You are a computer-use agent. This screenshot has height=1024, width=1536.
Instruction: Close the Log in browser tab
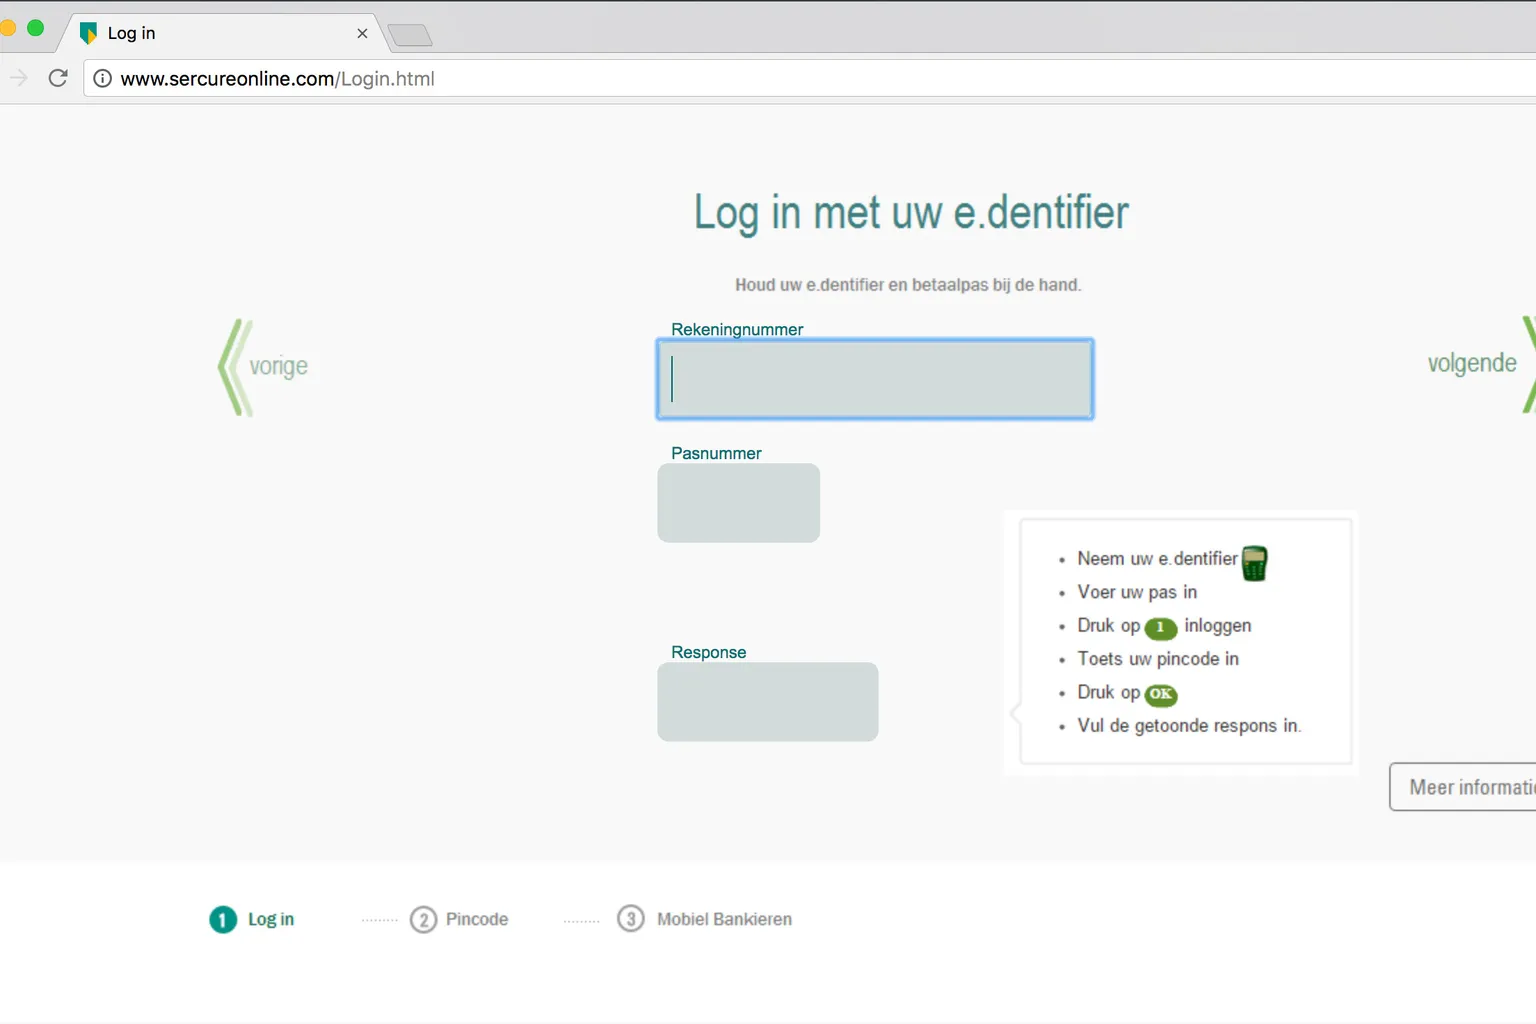[362, 33]
